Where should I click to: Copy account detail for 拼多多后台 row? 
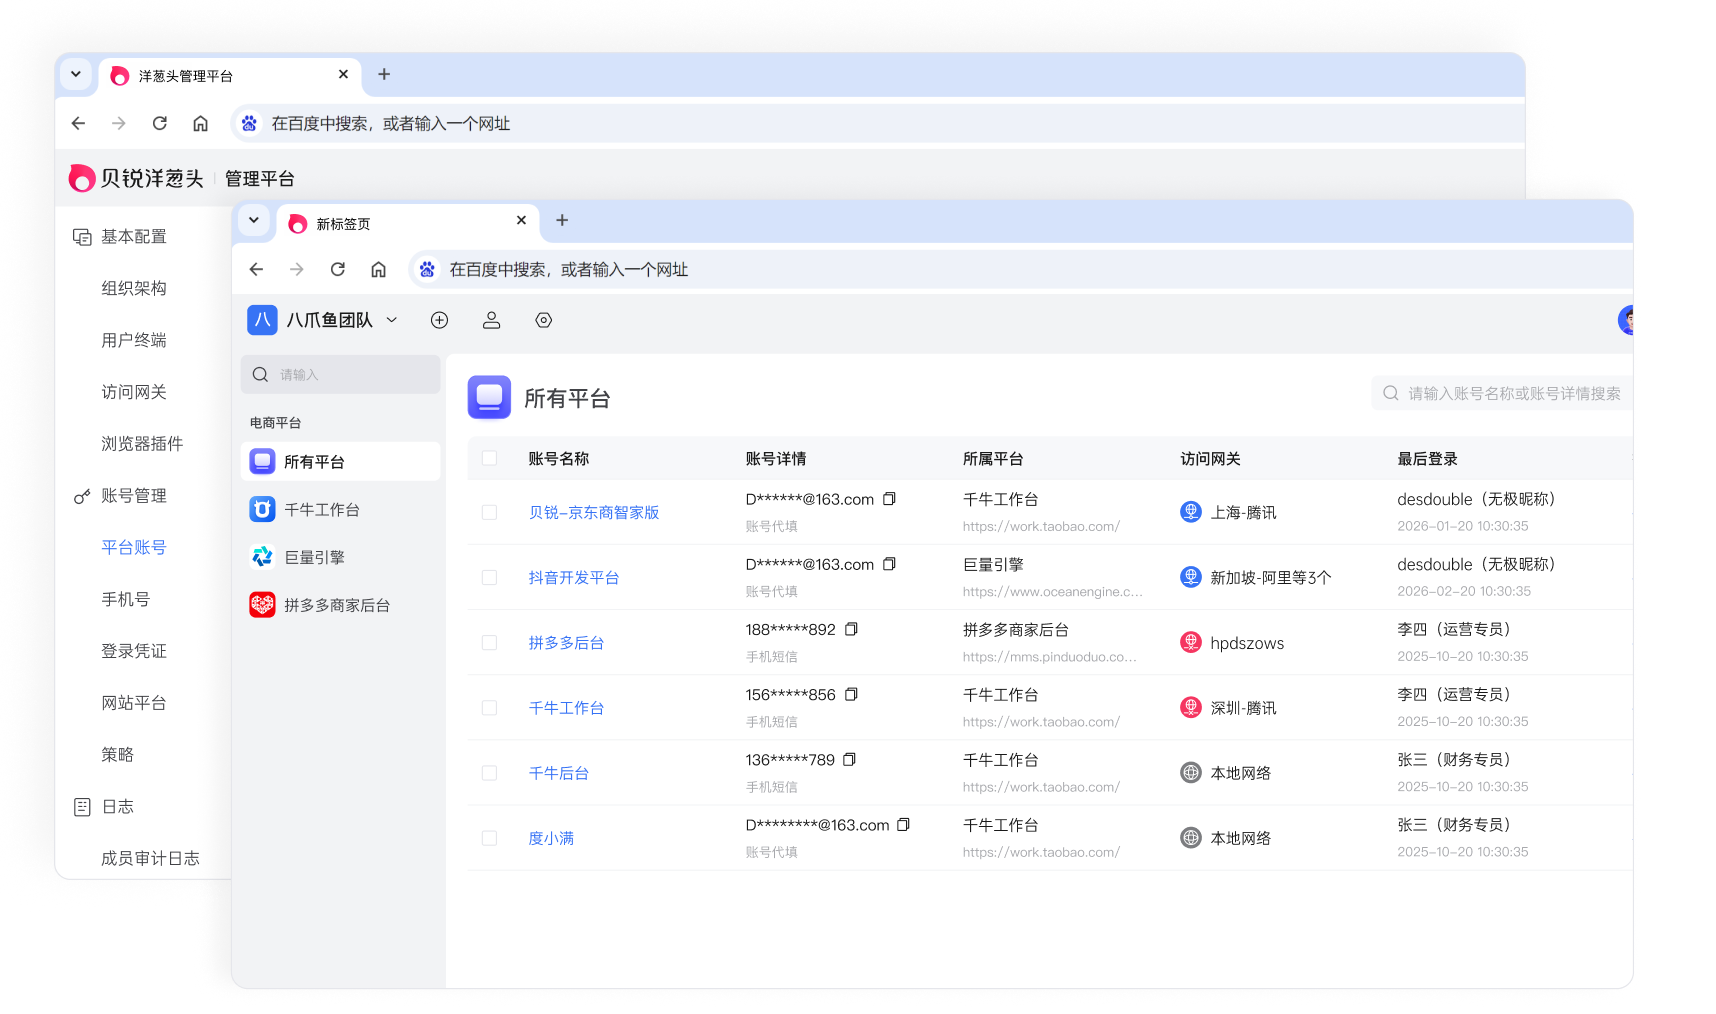pyautogui.click(x=851, y=629)
